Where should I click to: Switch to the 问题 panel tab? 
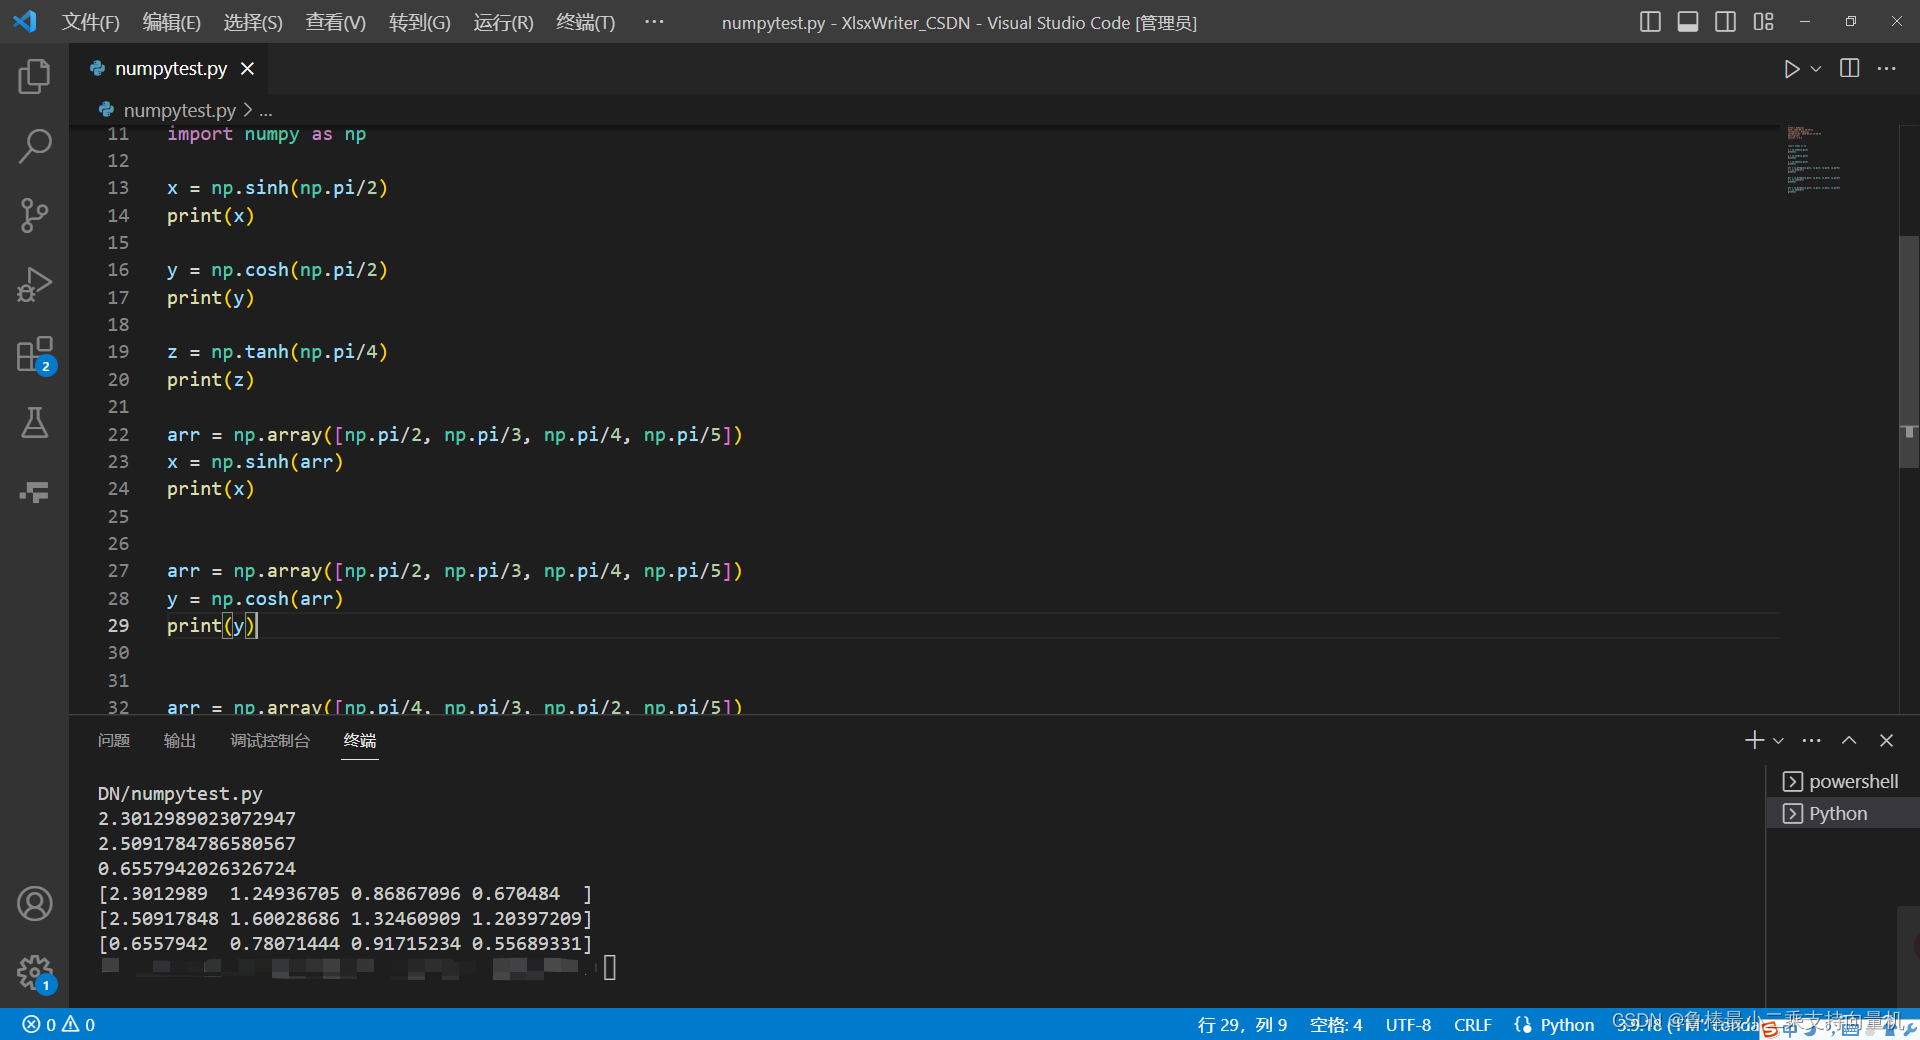click(x=113, y=740)
